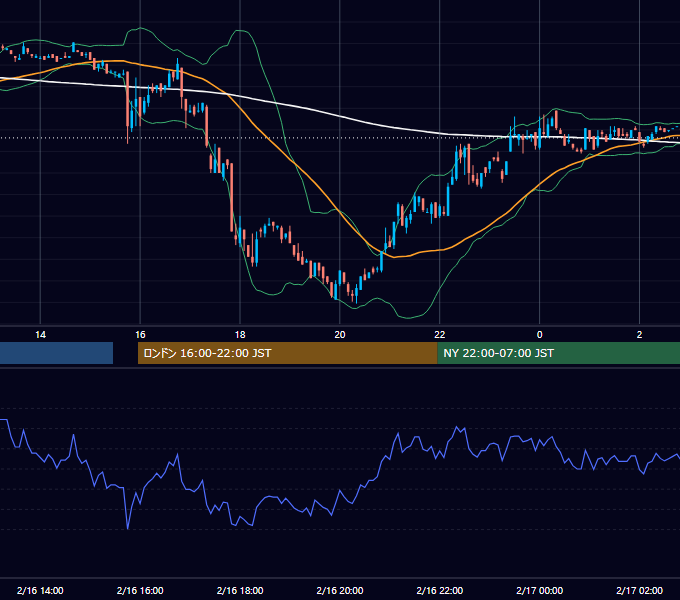Click the 20 hour label on price chart axis
This screenshot has height=600, width=680.
coord(340,335)
